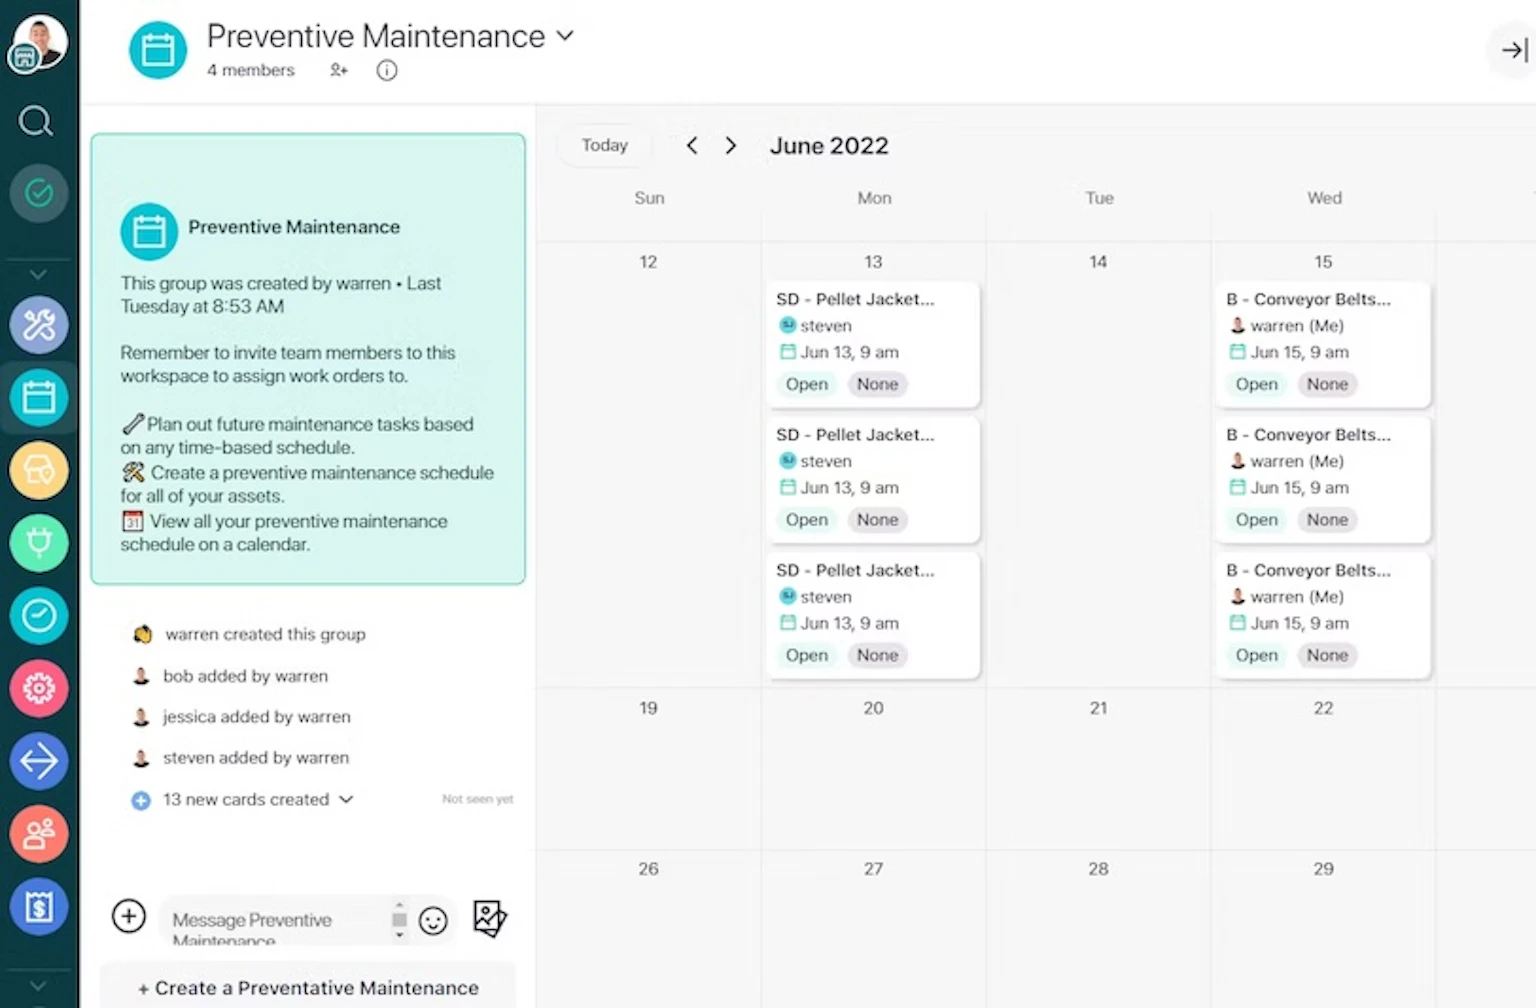Open the blue dollar invoice sidebar icon
The width and height of the screenshot is (1536, 1008).
tap(39, 906)
